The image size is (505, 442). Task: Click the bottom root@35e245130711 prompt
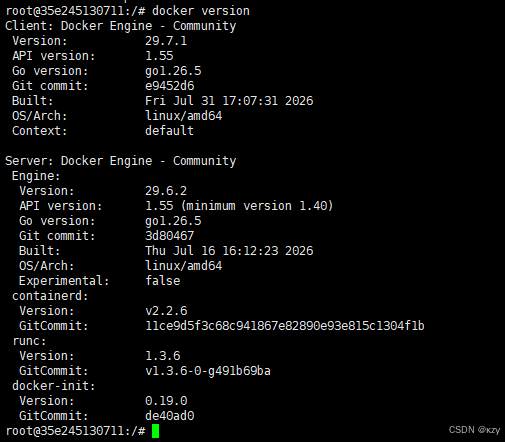pyautogui.click(x=76, y=431)
